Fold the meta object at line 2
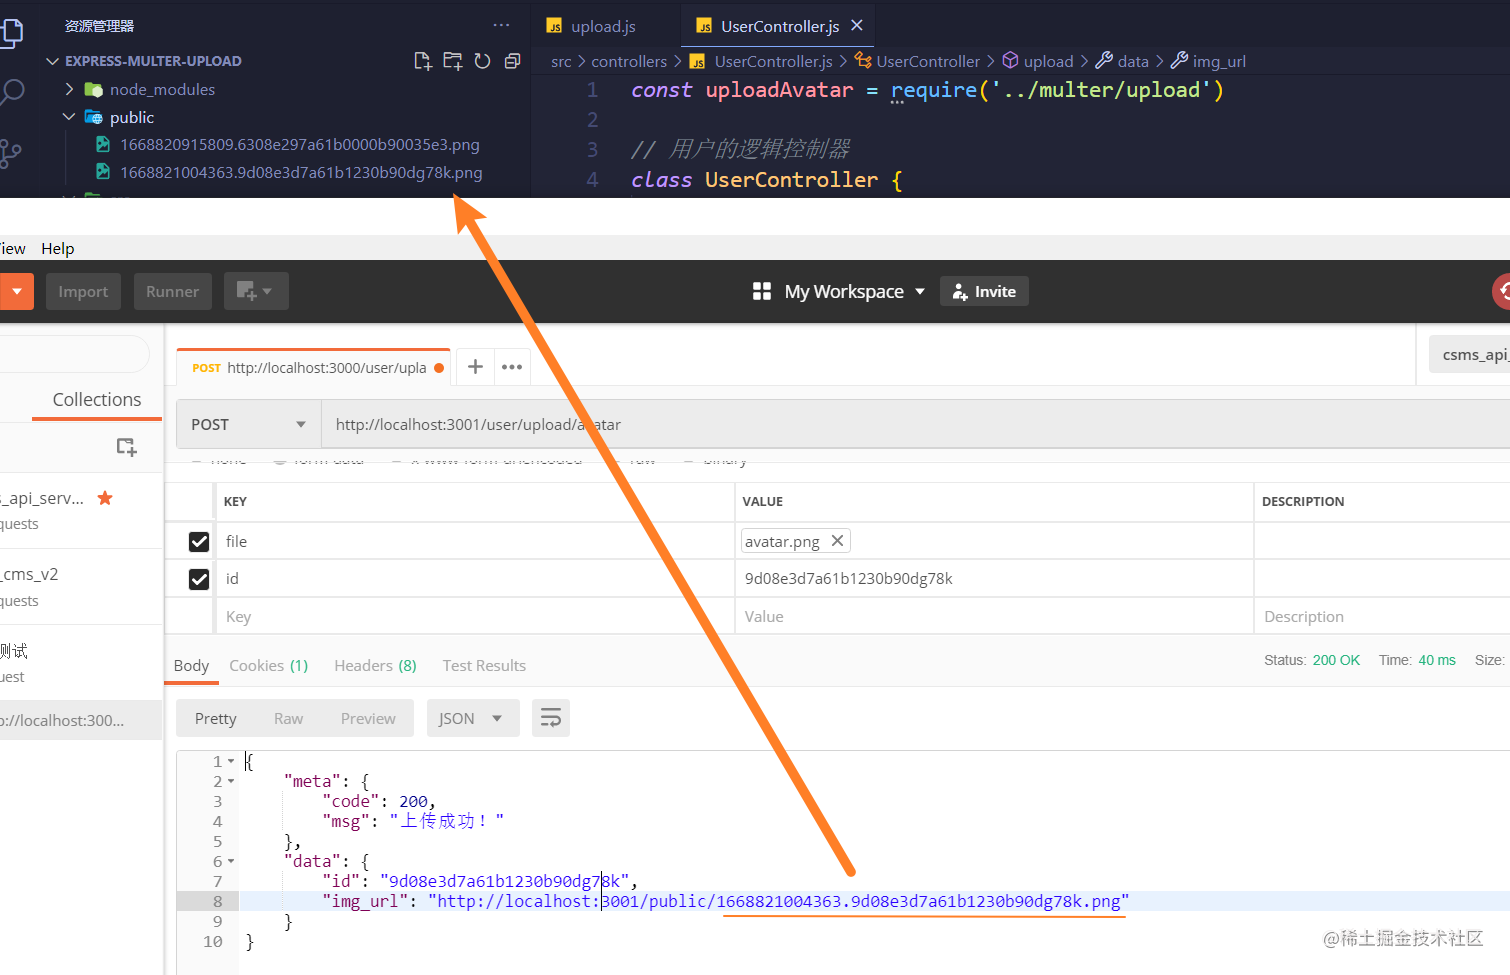This screenshot has width=1510, height=975. (231, 782)
